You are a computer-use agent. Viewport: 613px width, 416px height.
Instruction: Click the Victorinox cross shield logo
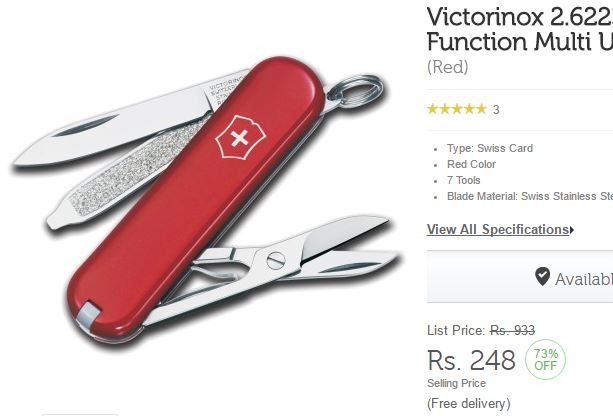coord(240,138)
